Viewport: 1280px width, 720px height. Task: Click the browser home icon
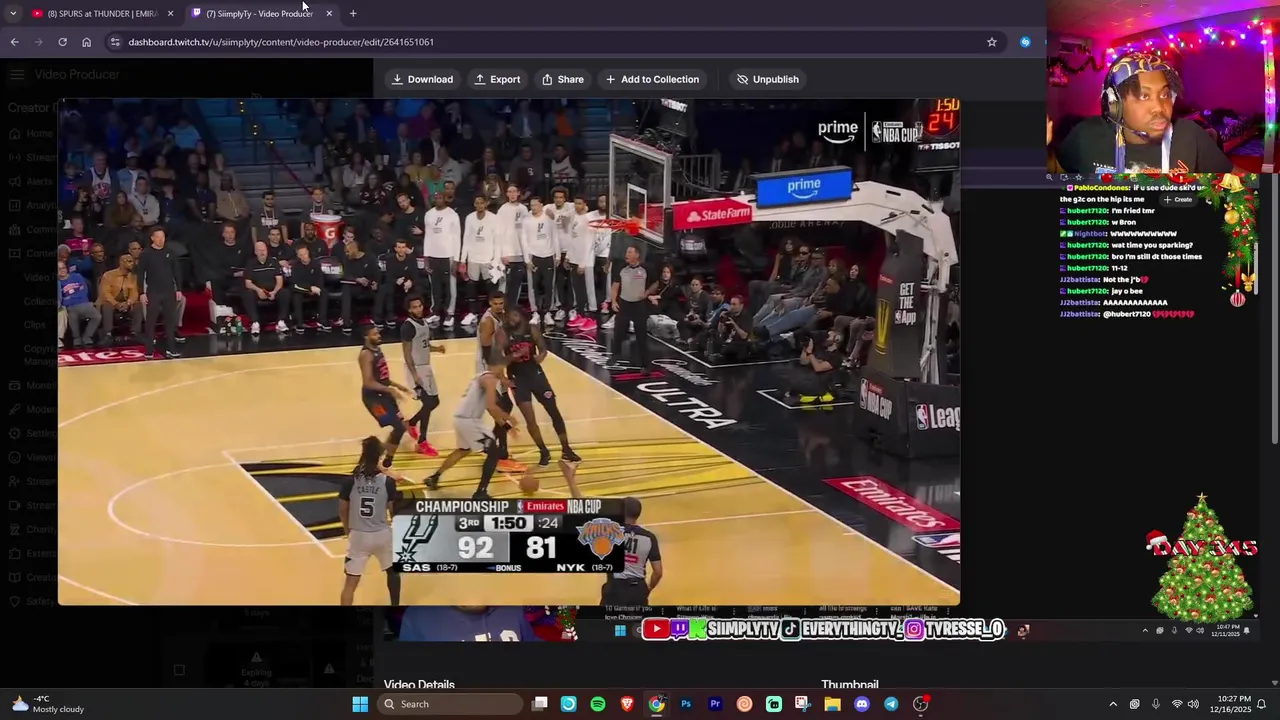pyautogui.click(x=86, y=42)
